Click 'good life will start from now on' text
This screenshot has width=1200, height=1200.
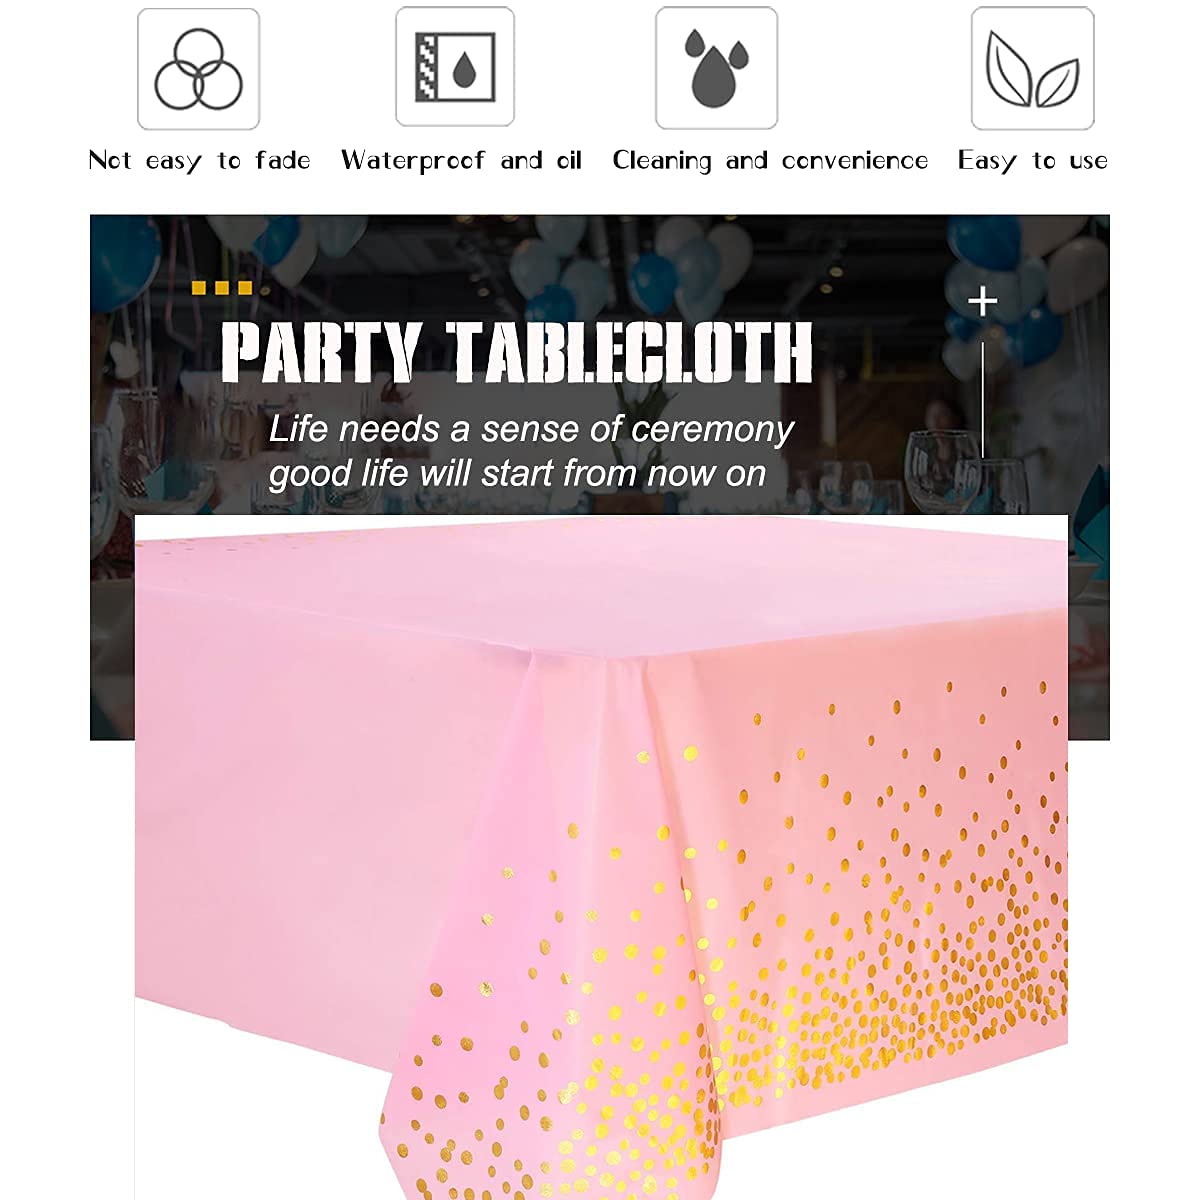click(x=517, y=473)
